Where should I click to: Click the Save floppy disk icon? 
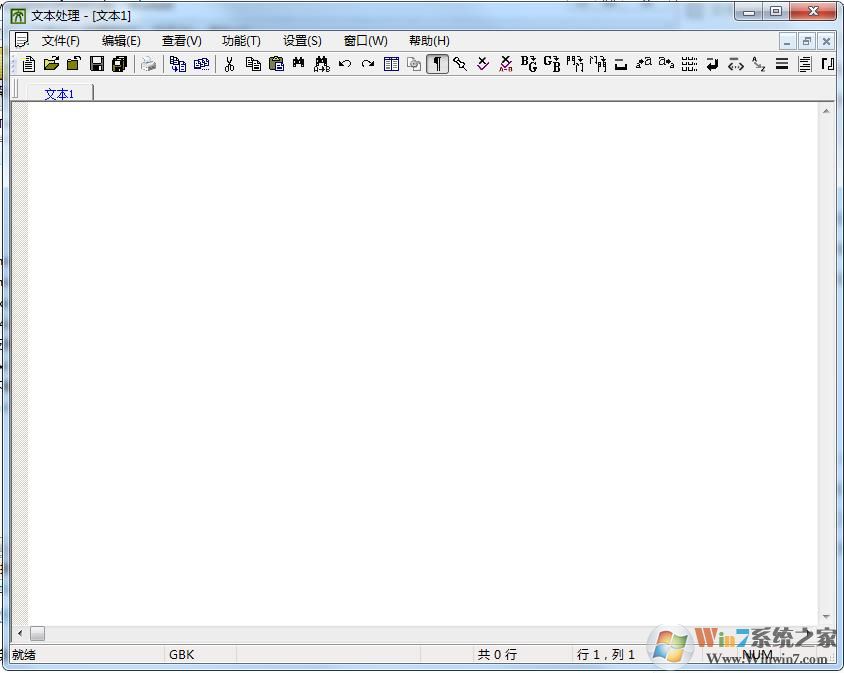(x=97, y=64)
